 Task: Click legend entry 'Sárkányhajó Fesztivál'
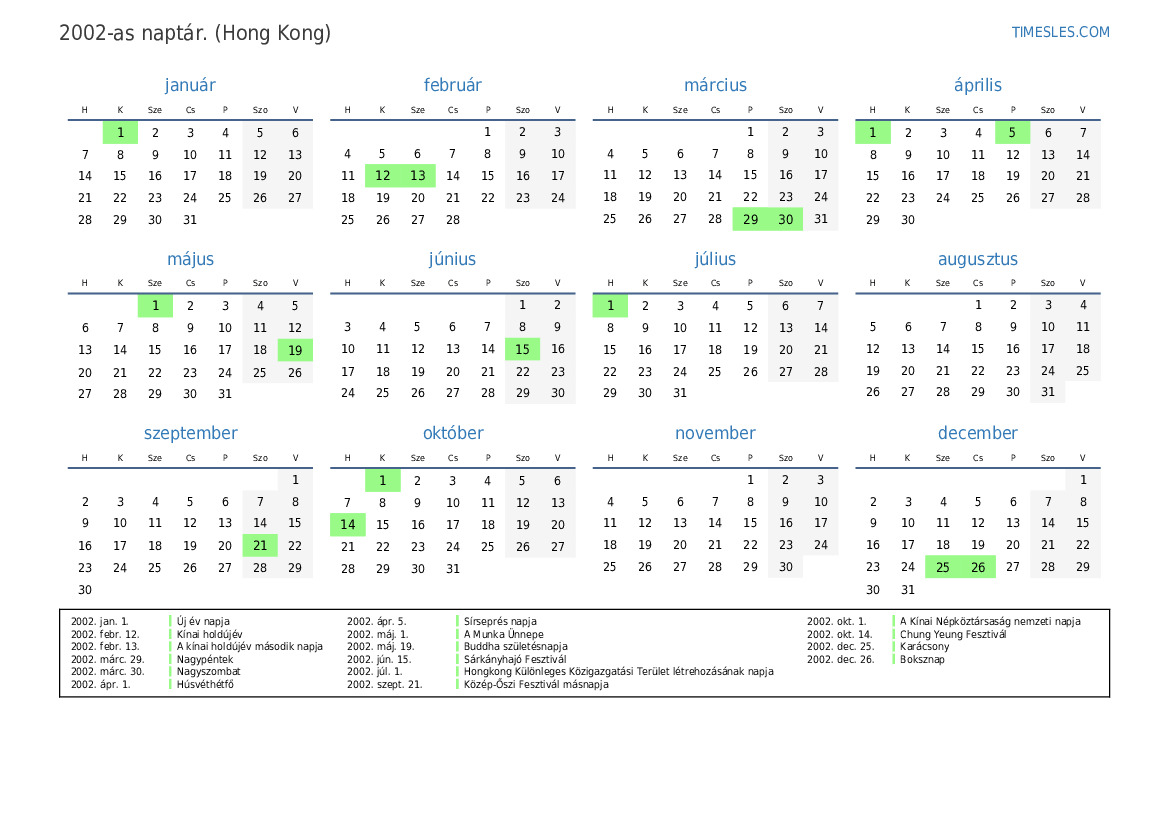(x=515, y=659)
